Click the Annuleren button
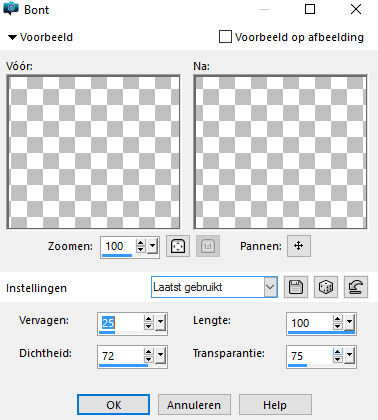This screenshot has width=378, height=420. 194,405
